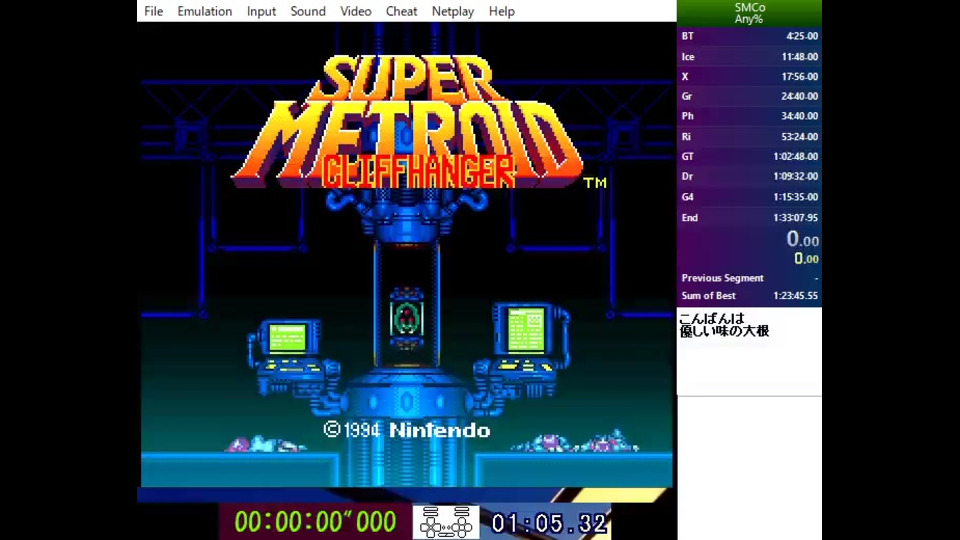Select the Ri split row
Screen dimensions: 960x540
[x=749, y=137]
